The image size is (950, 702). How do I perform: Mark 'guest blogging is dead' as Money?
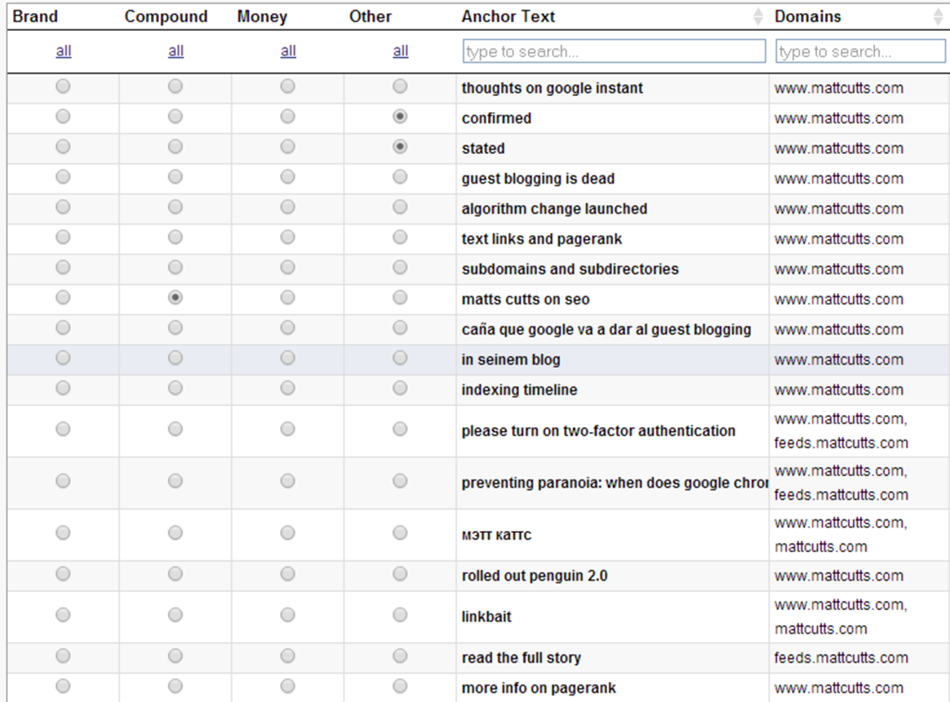pos(288,177)
